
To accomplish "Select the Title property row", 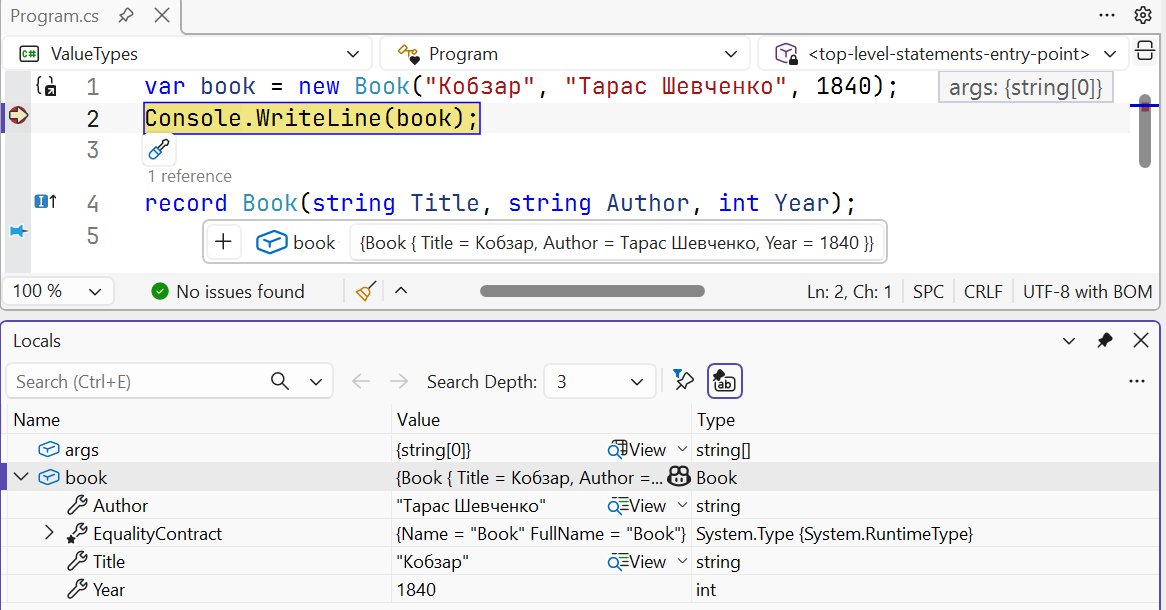I will 583,561.
